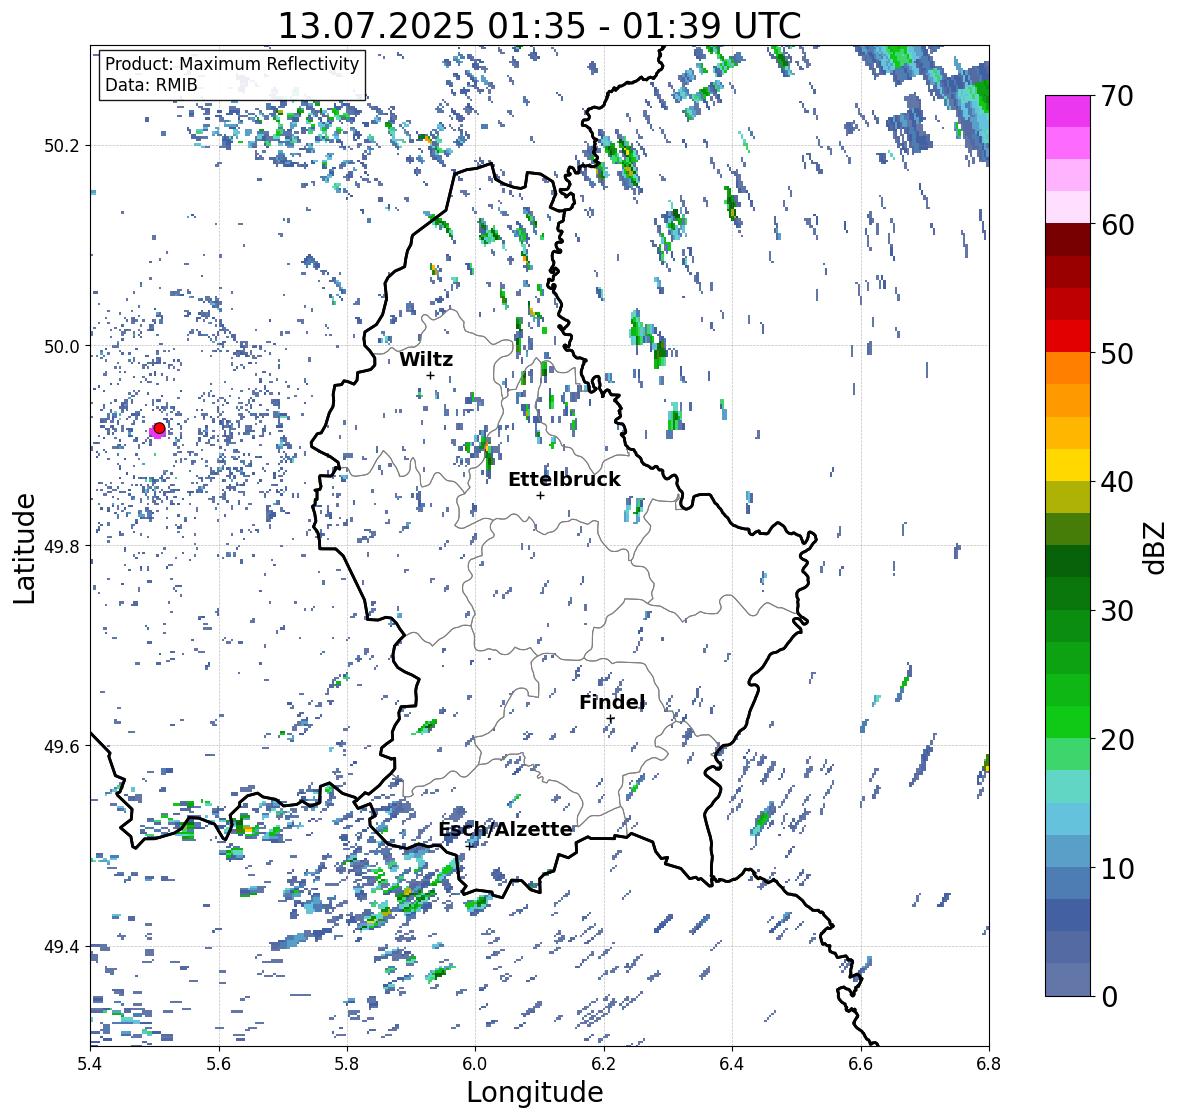This screenshot has height=1117, width=1179.
Task: Click the plus marker below Wiltz
Action: coord(430,375)
